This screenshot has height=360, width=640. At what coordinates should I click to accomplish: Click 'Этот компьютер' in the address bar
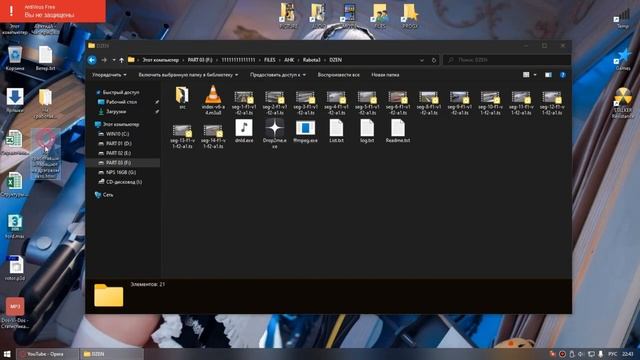pyautogui.click(x=160, y=60)
